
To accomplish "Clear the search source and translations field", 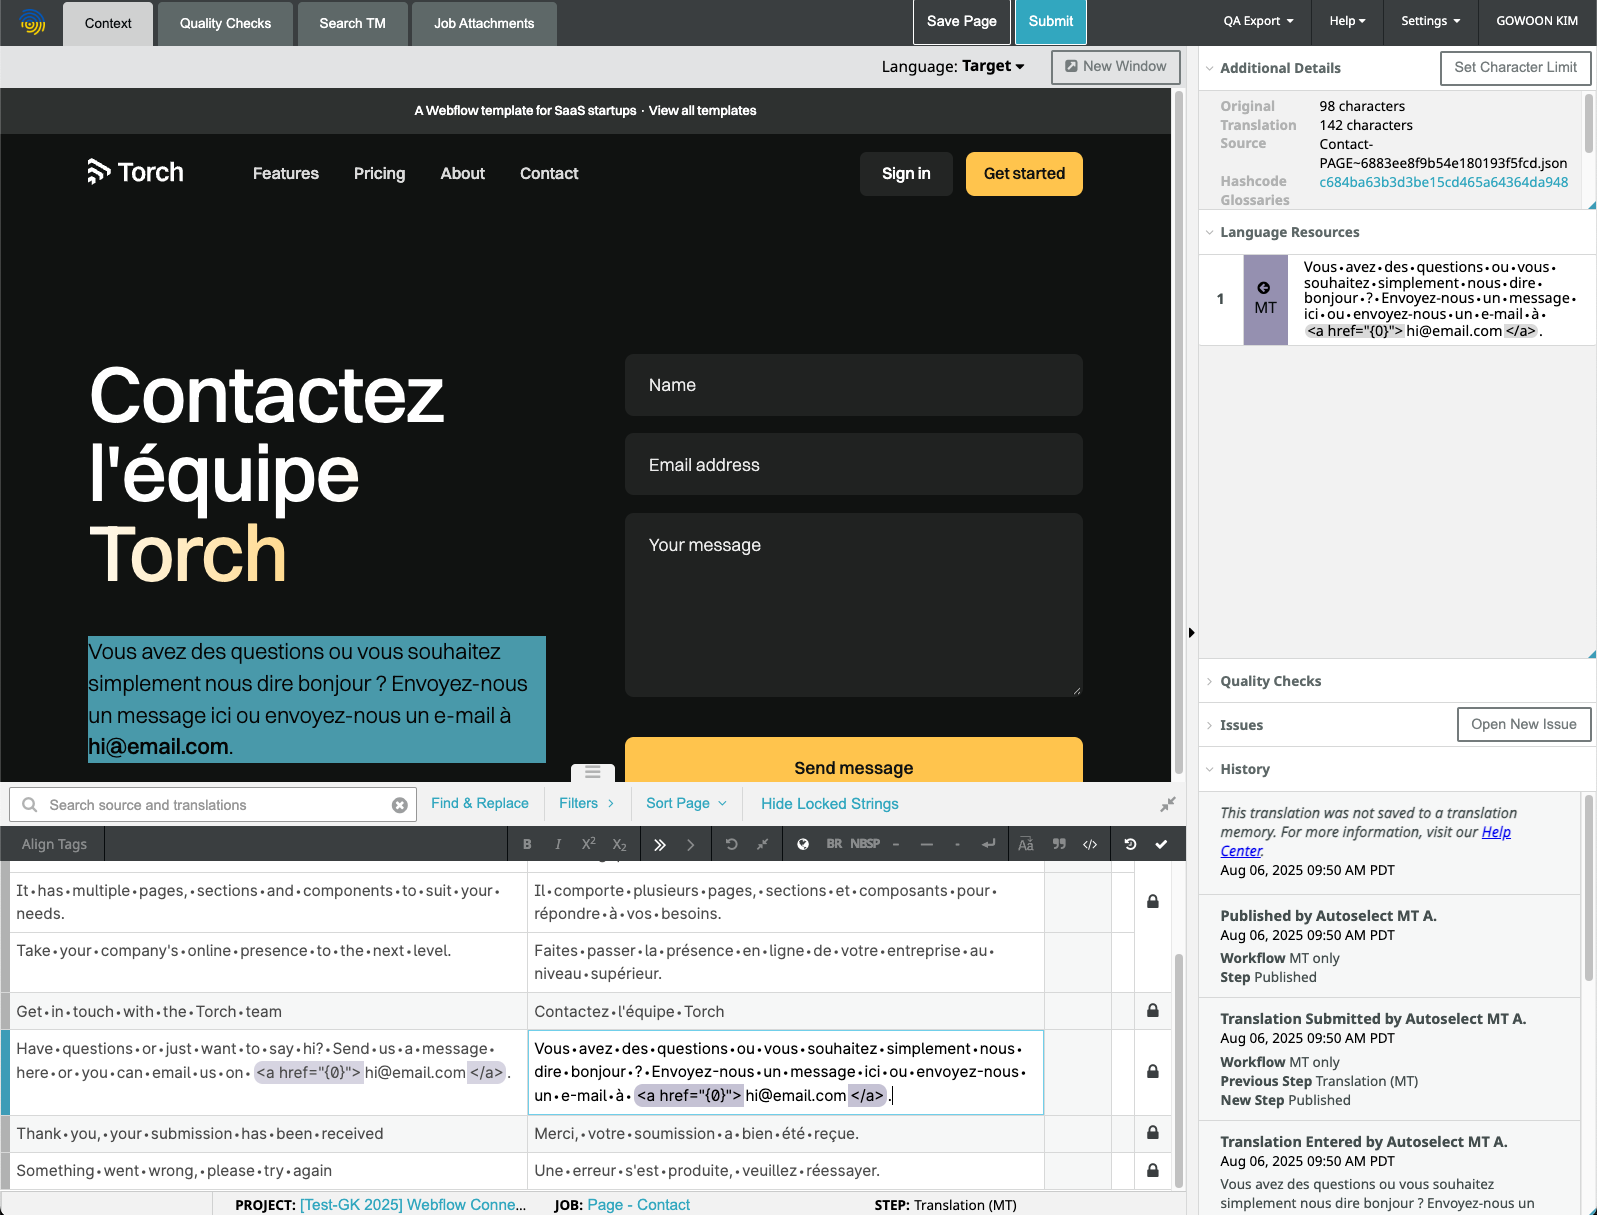I will point(400,805).
